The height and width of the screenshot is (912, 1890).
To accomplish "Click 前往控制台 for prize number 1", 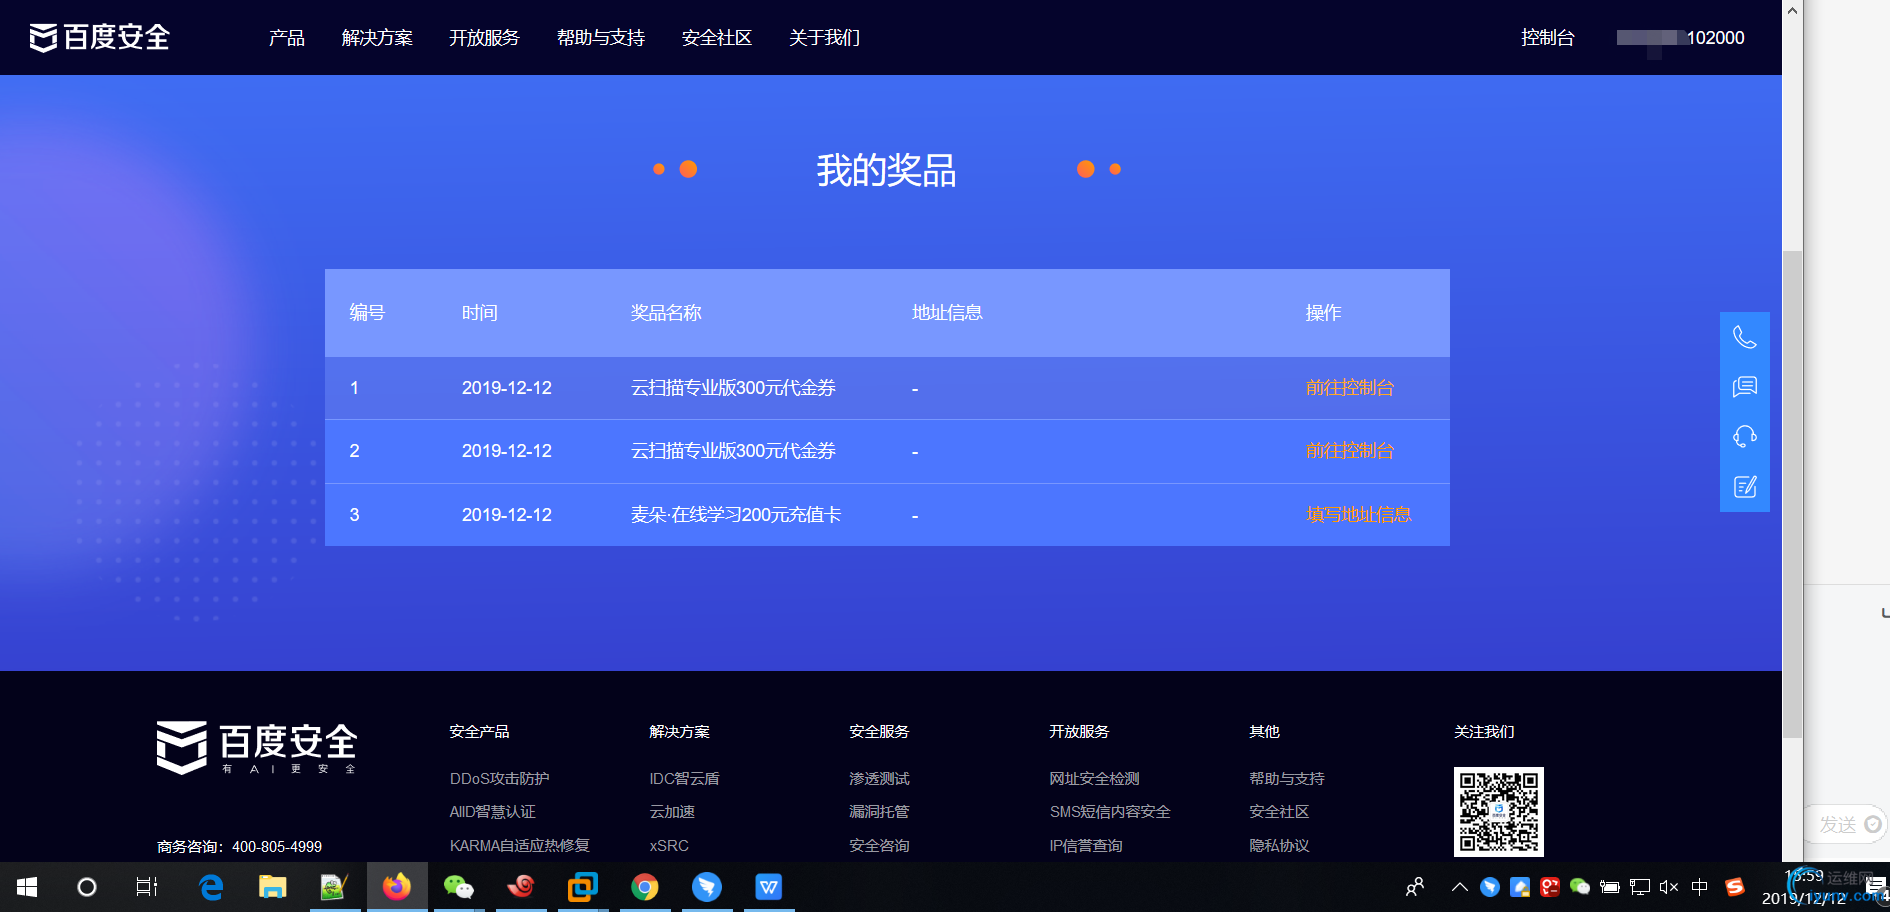I will (x=1350, y=388).
